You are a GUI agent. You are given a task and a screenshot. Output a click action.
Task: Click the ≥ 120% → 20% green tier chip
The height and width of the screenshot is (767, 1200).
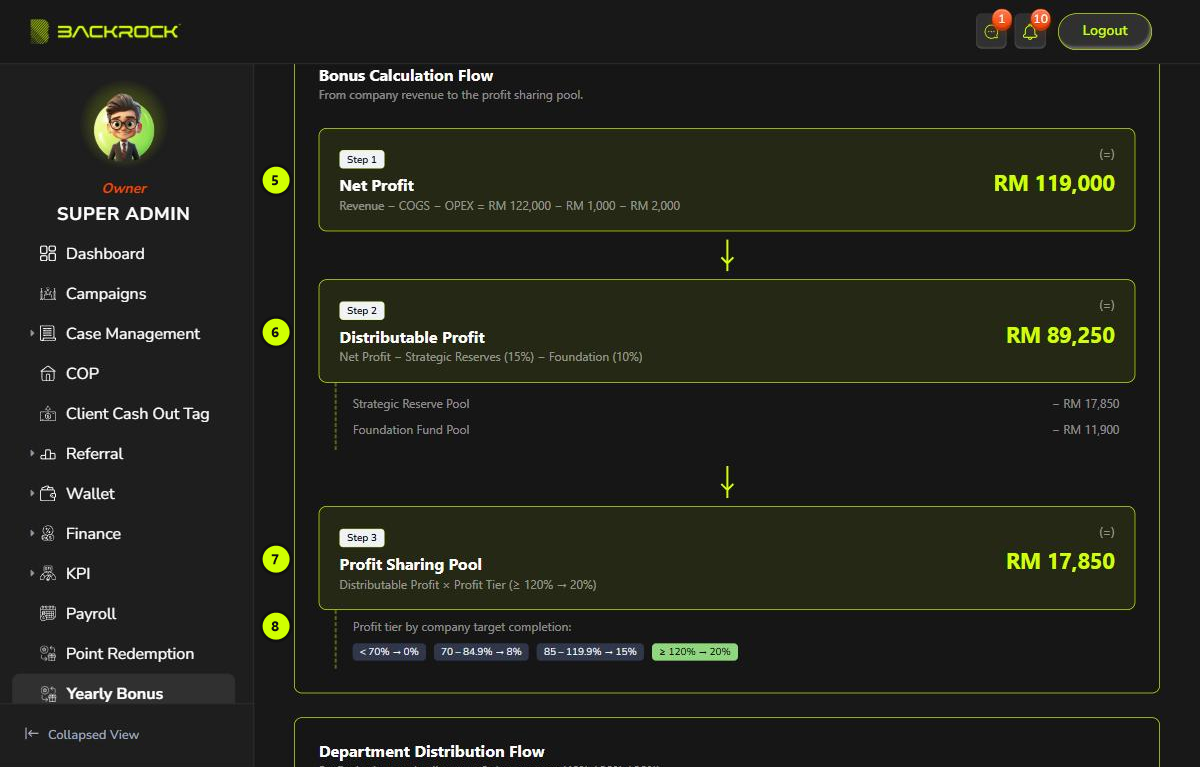[x=694, y=651]
